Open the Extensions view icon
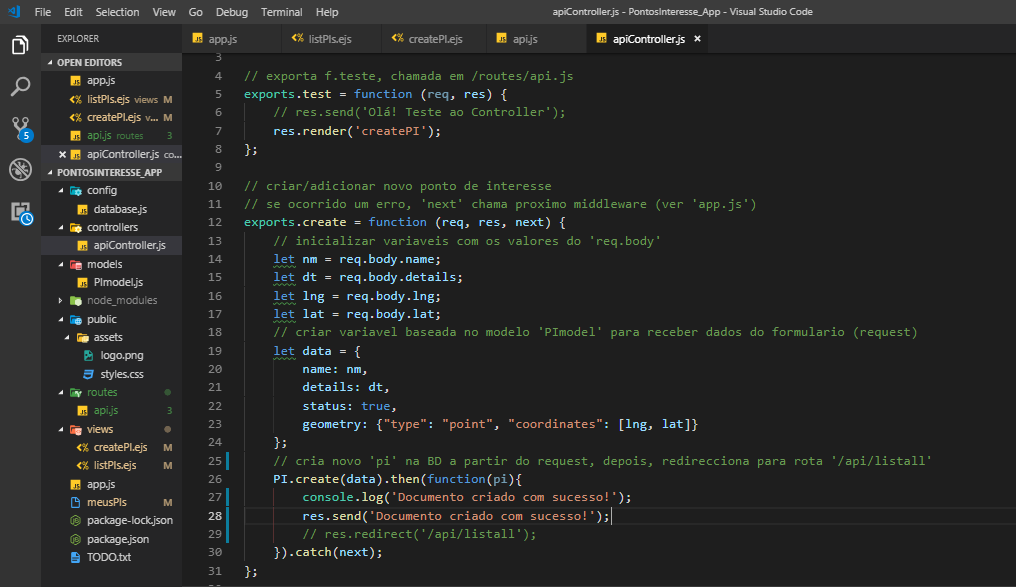The image size is (1016, 587). pos(20,212)
